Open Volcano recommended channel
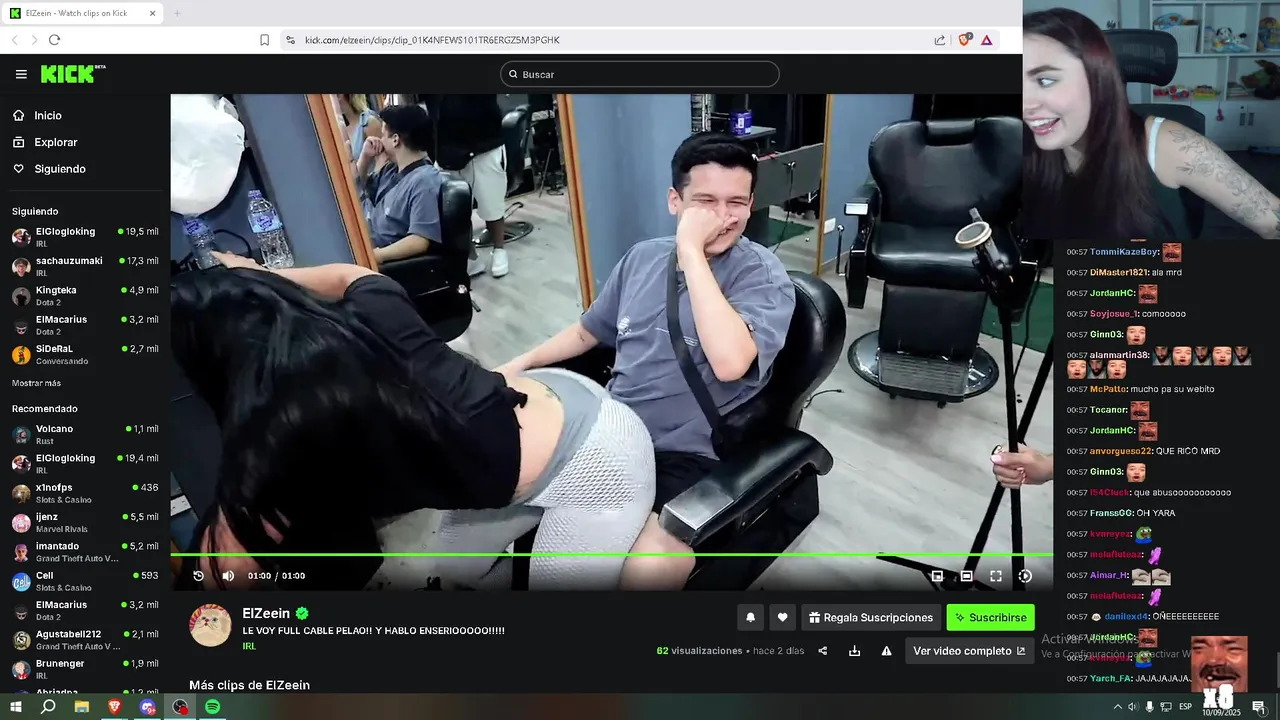Viewport: 1280px width, 720px height. 85,434
